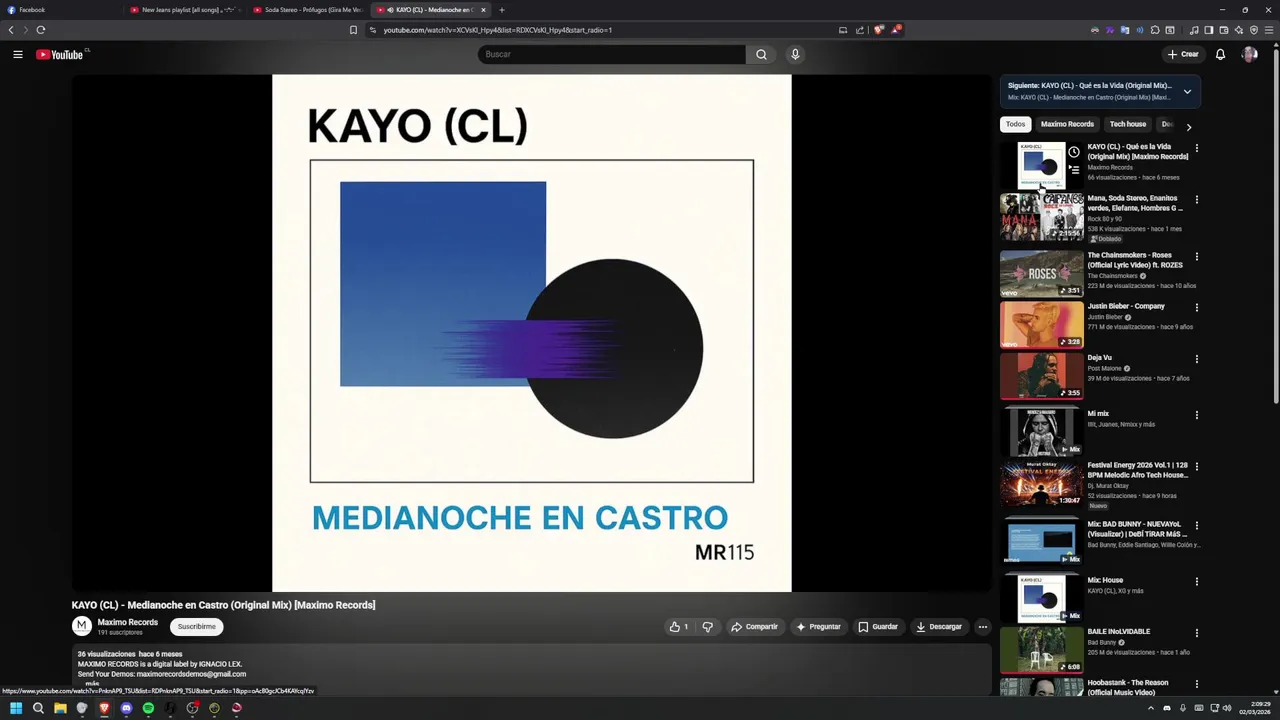Viewport: 1280px width, 720px height.
Task: Show hidden system tray icons
Action: [x=1150, y=708]
